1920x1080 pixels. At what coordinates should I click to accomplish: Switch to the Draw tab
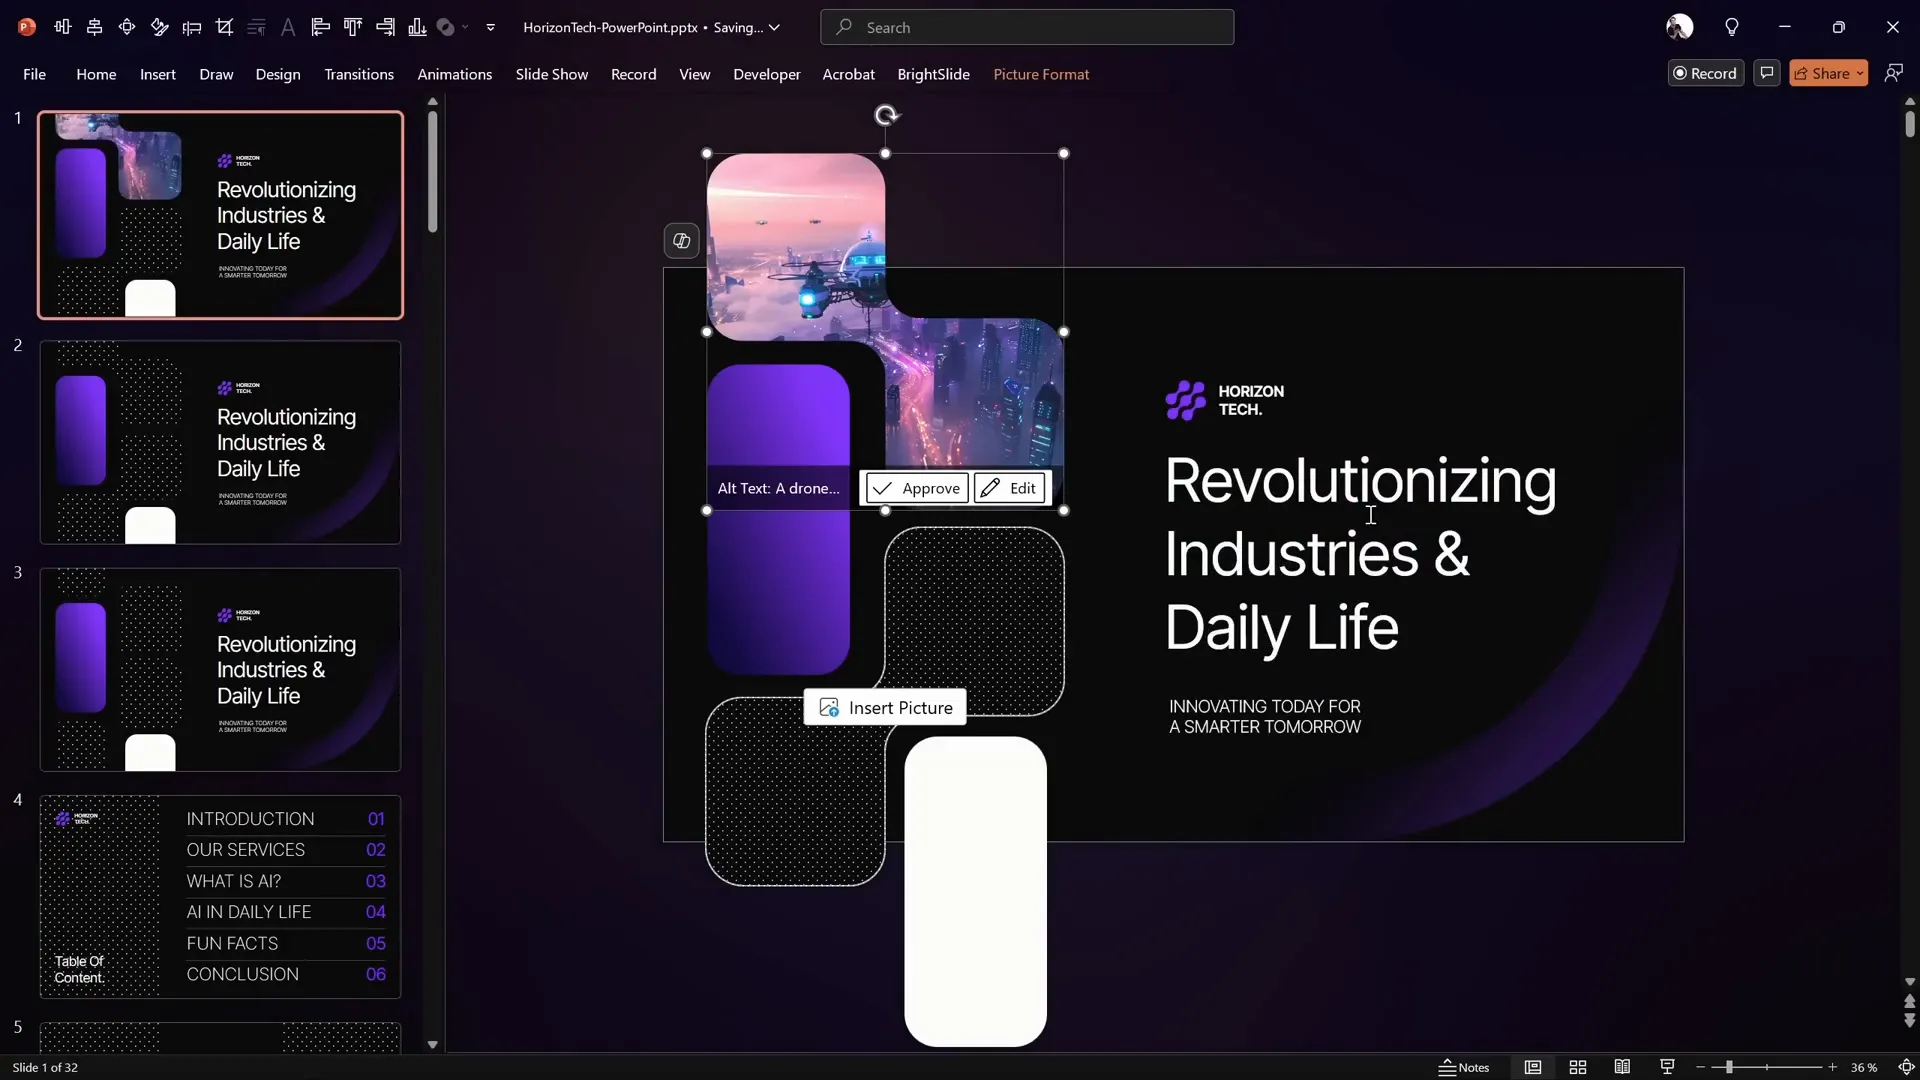(216, 74)
